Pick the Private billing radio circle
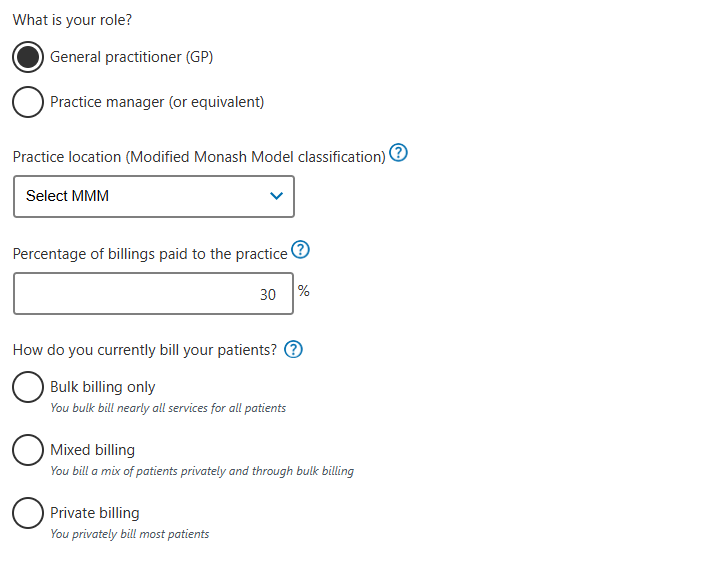This screenshot has width=721, height=561. (x=28, y=513)
